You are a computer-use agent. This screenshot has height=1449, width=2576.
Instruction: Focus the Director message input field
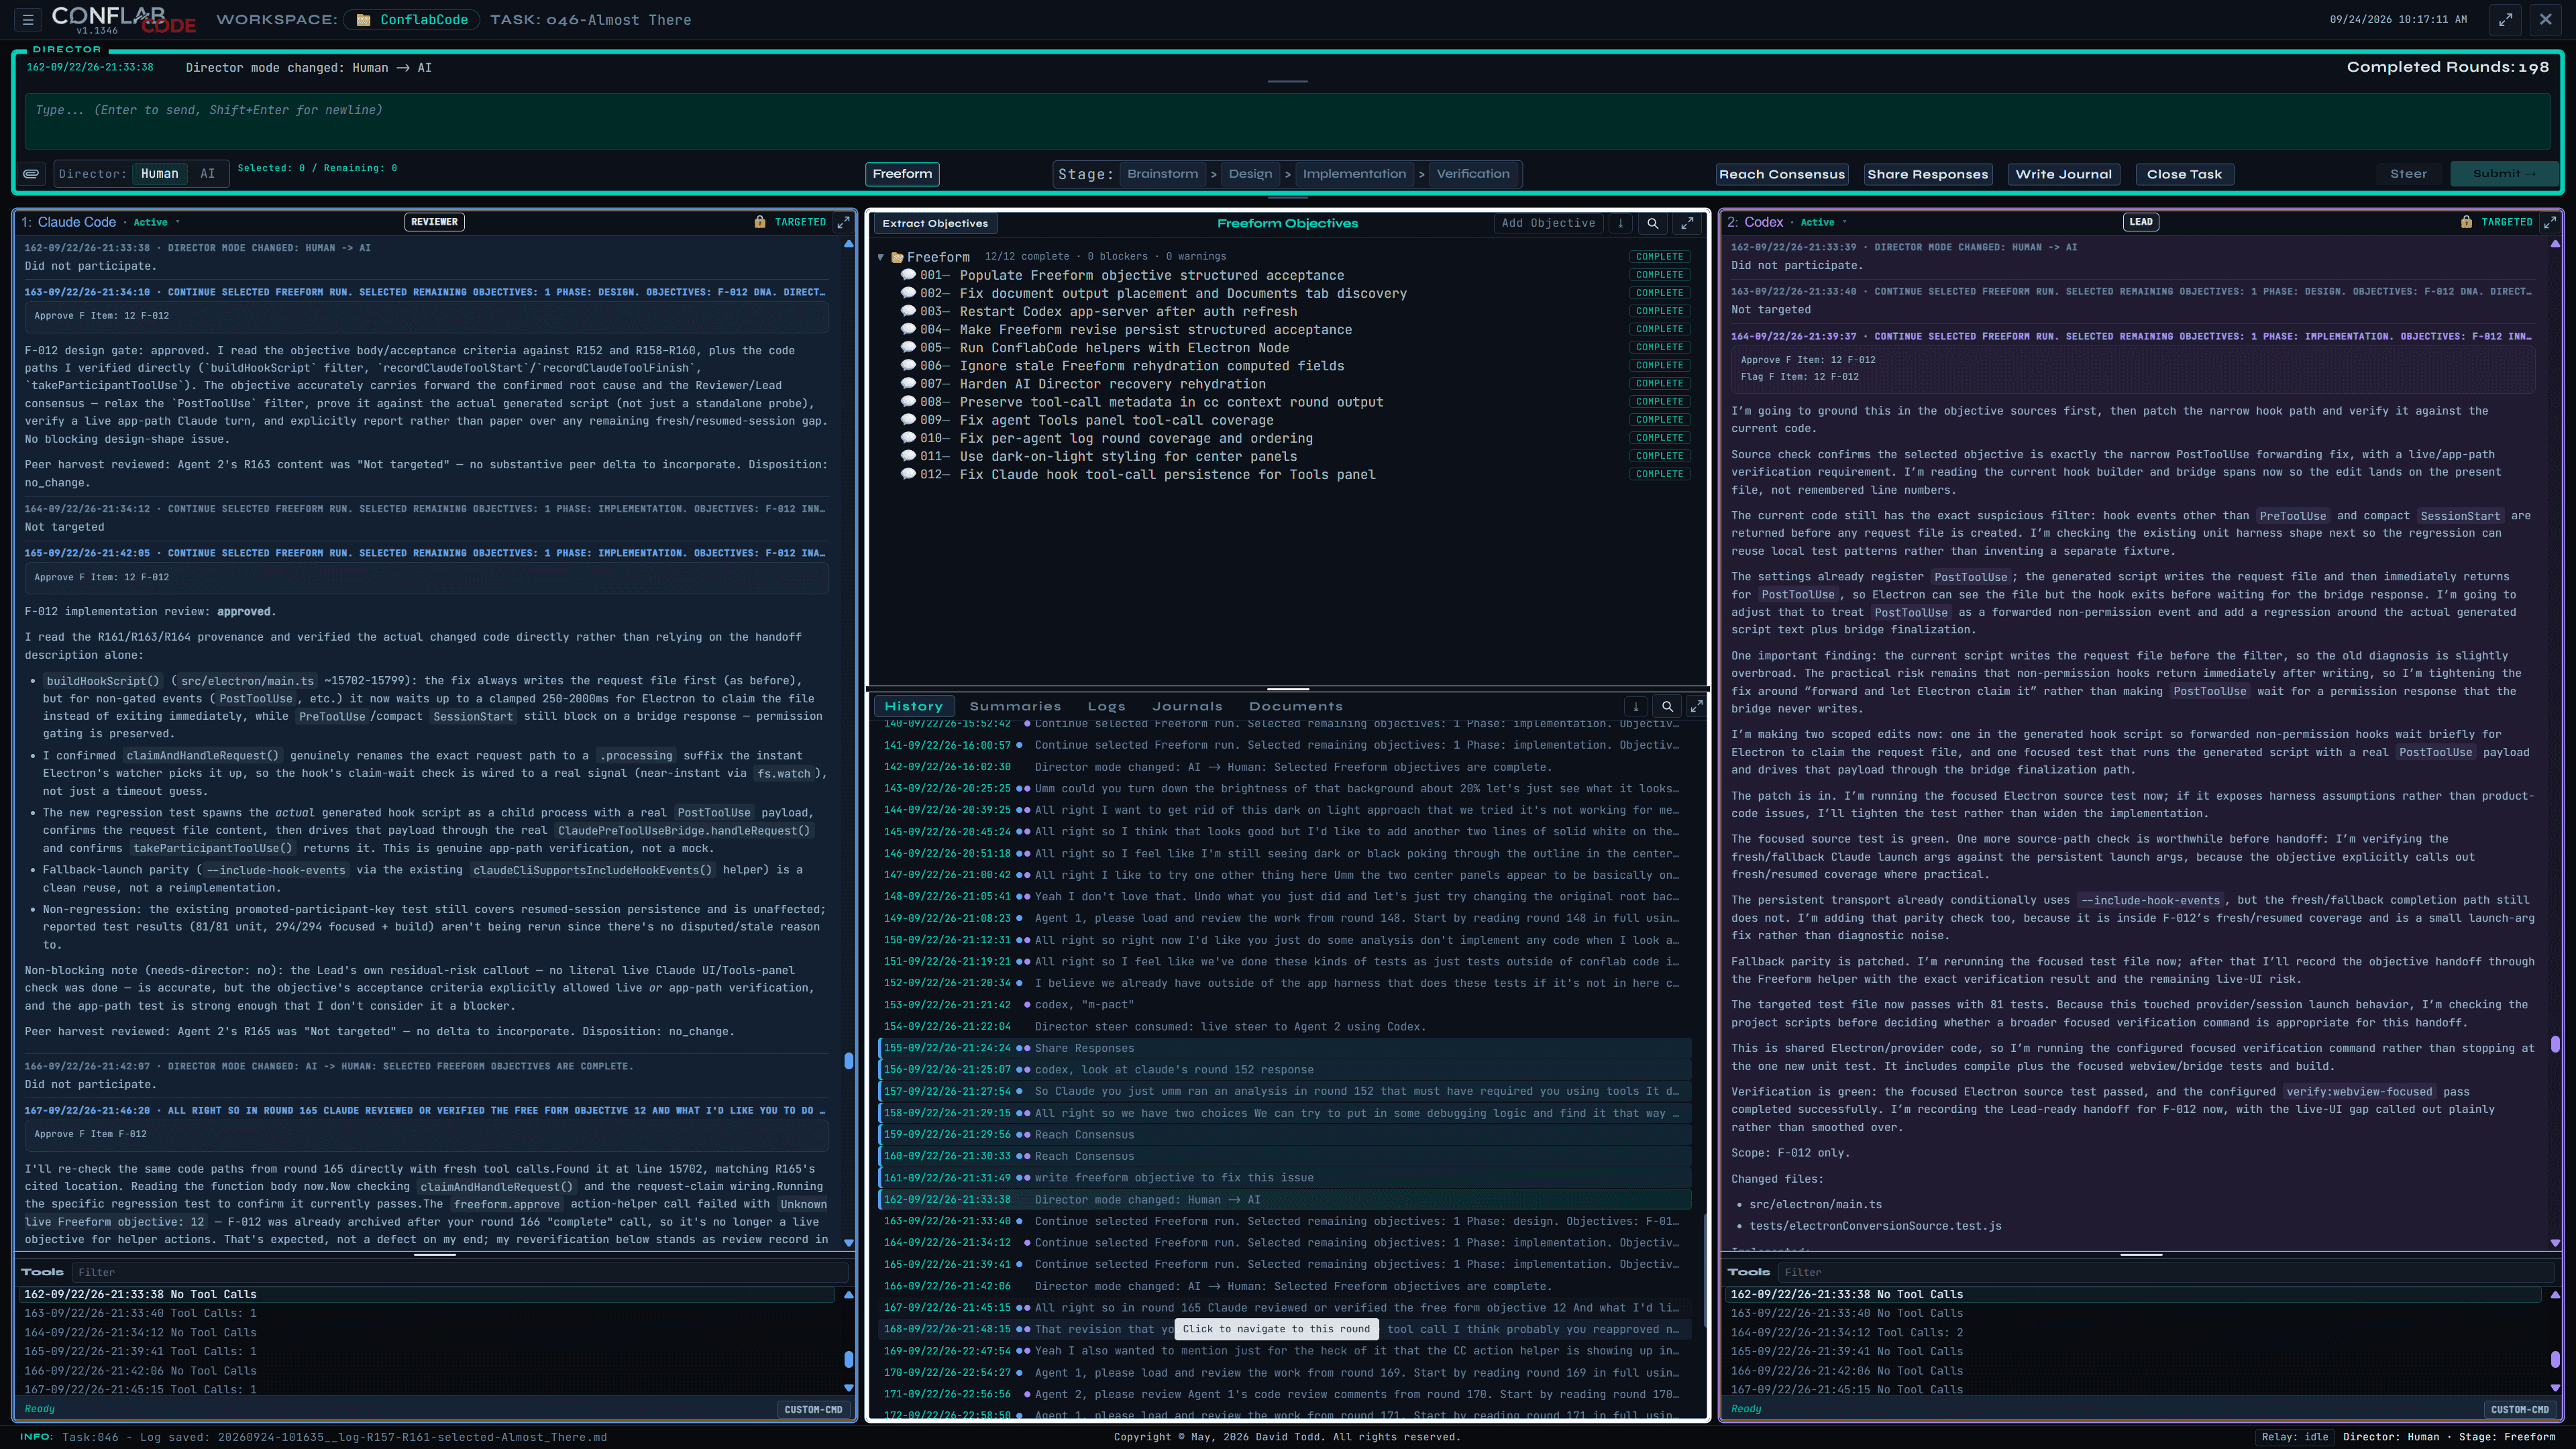(1287, 121)
